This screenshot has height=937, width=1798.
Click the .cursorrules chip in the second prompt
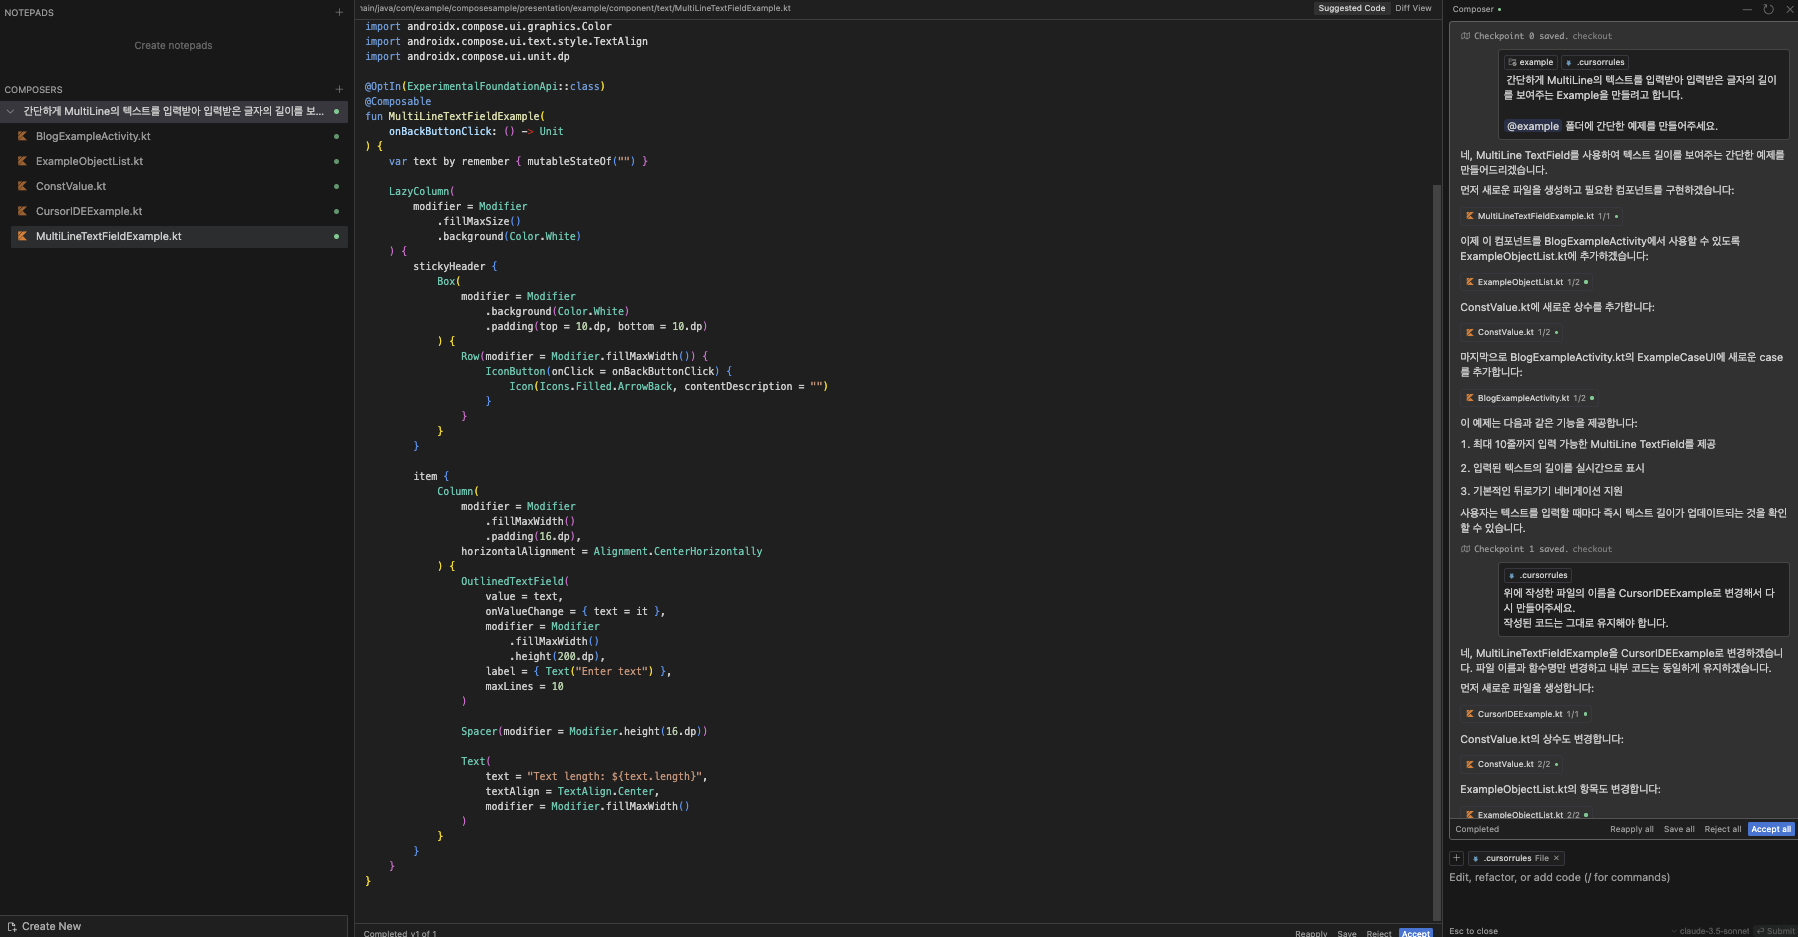1538,575
